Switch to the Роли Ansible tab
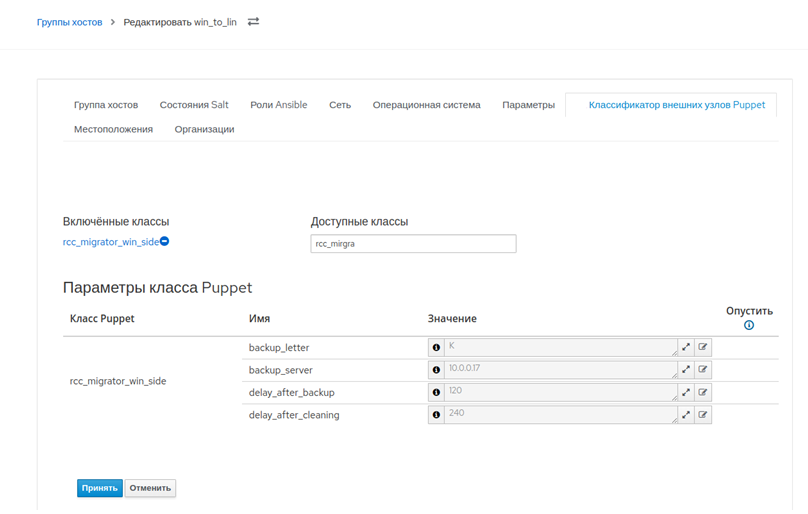Screen dimensions: 808x514 coord(278,105)
